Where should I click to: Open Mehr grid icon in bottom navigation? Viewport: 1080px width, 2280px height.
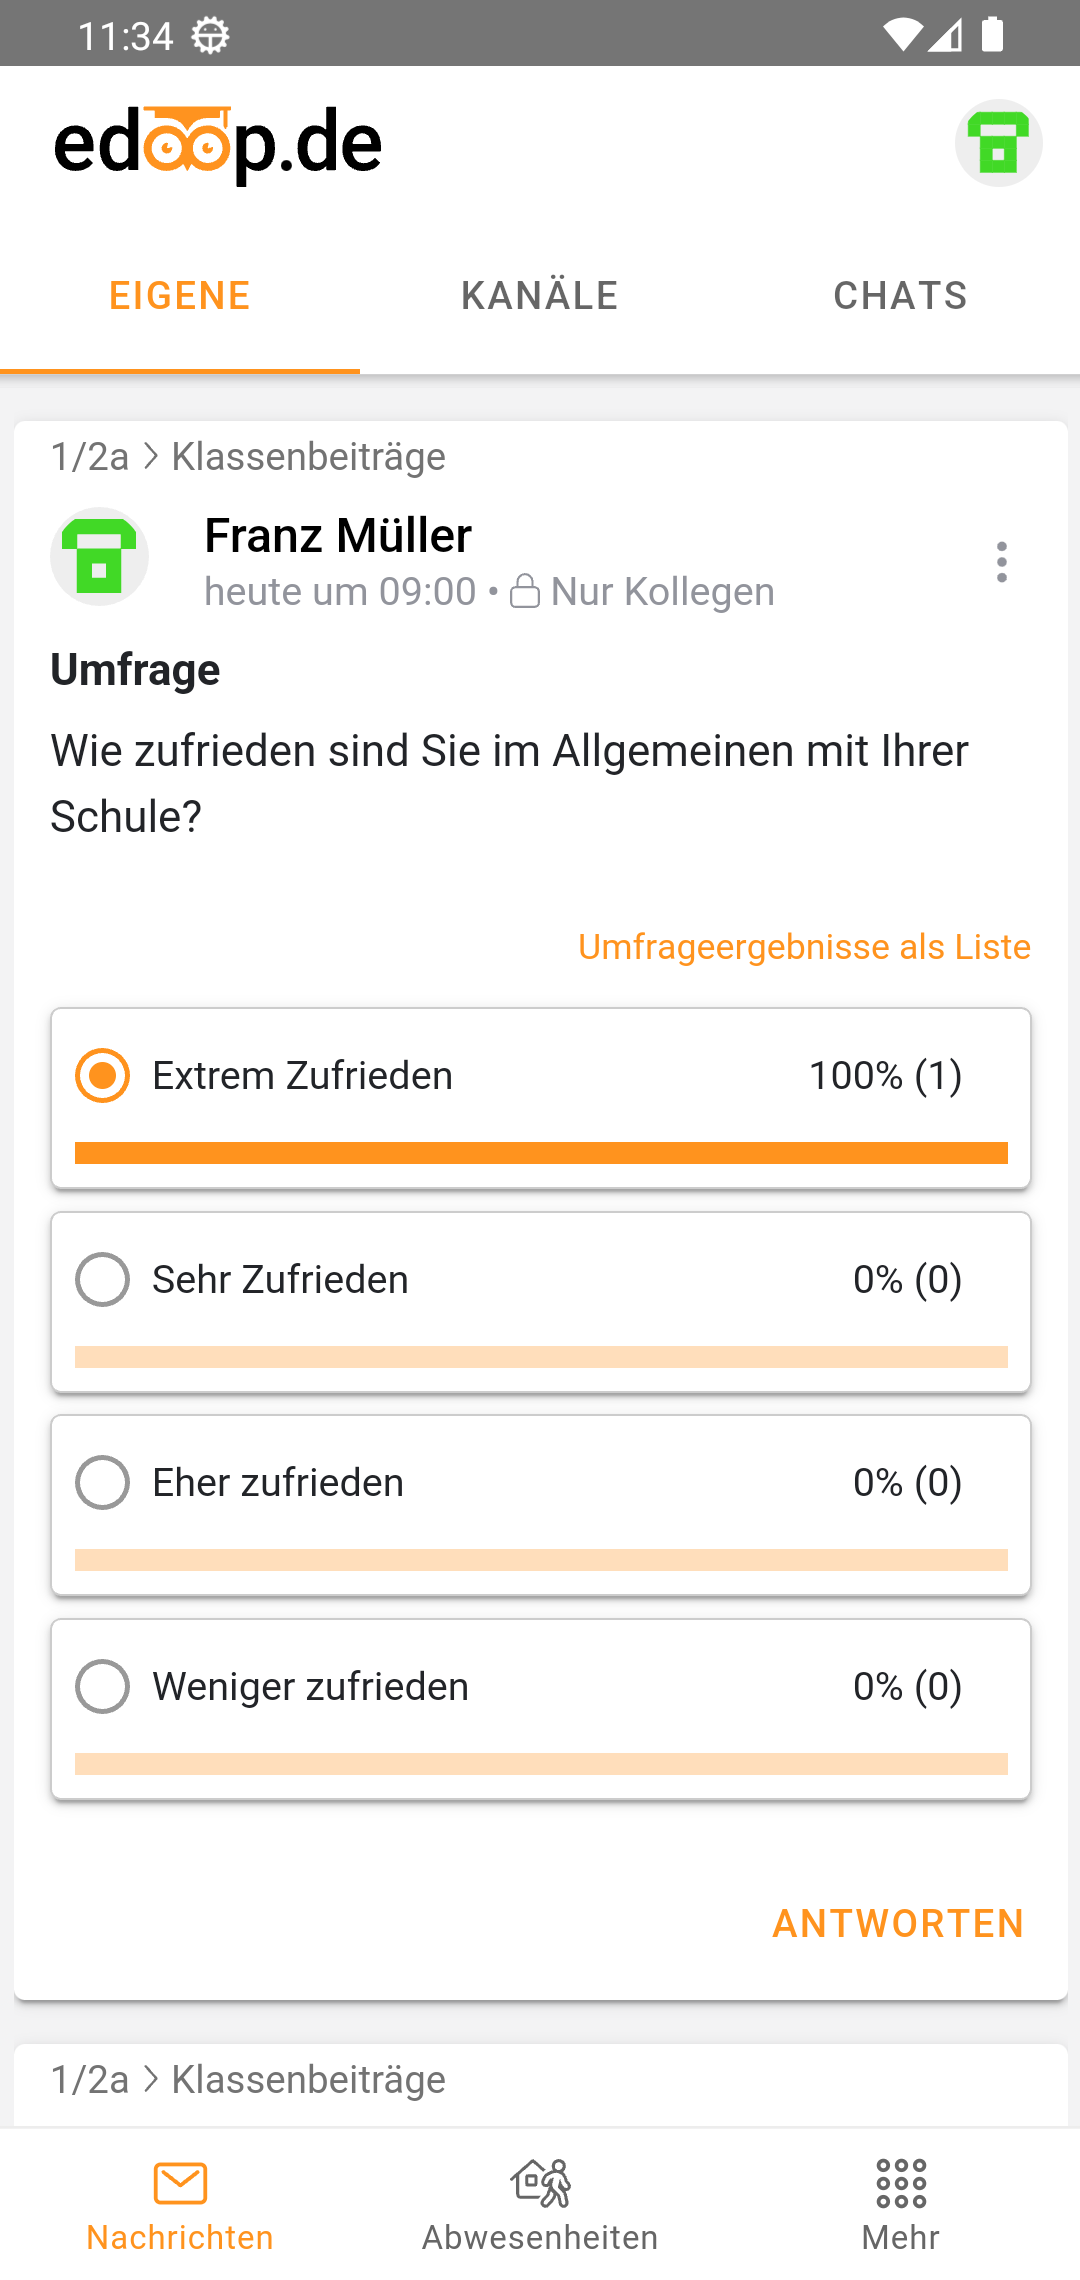pyautogui.click(x=900, y=2183)
